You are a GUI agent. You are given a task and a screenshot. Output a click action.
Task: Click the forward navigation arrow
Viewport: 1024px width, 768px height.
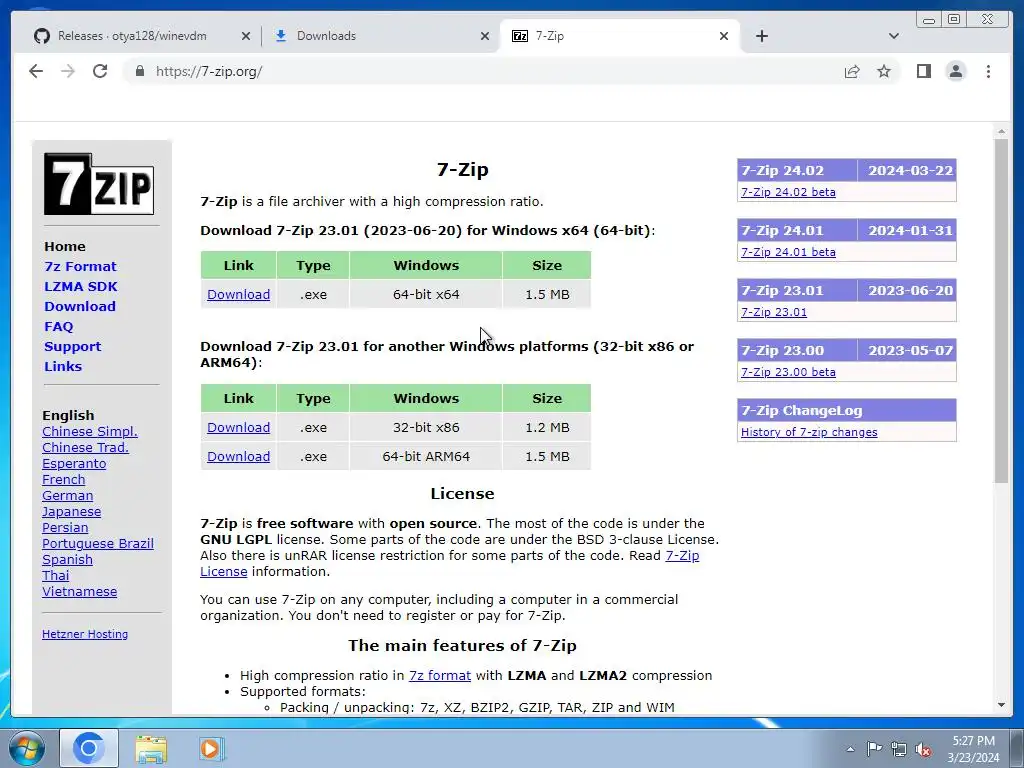tap(68, 71)
